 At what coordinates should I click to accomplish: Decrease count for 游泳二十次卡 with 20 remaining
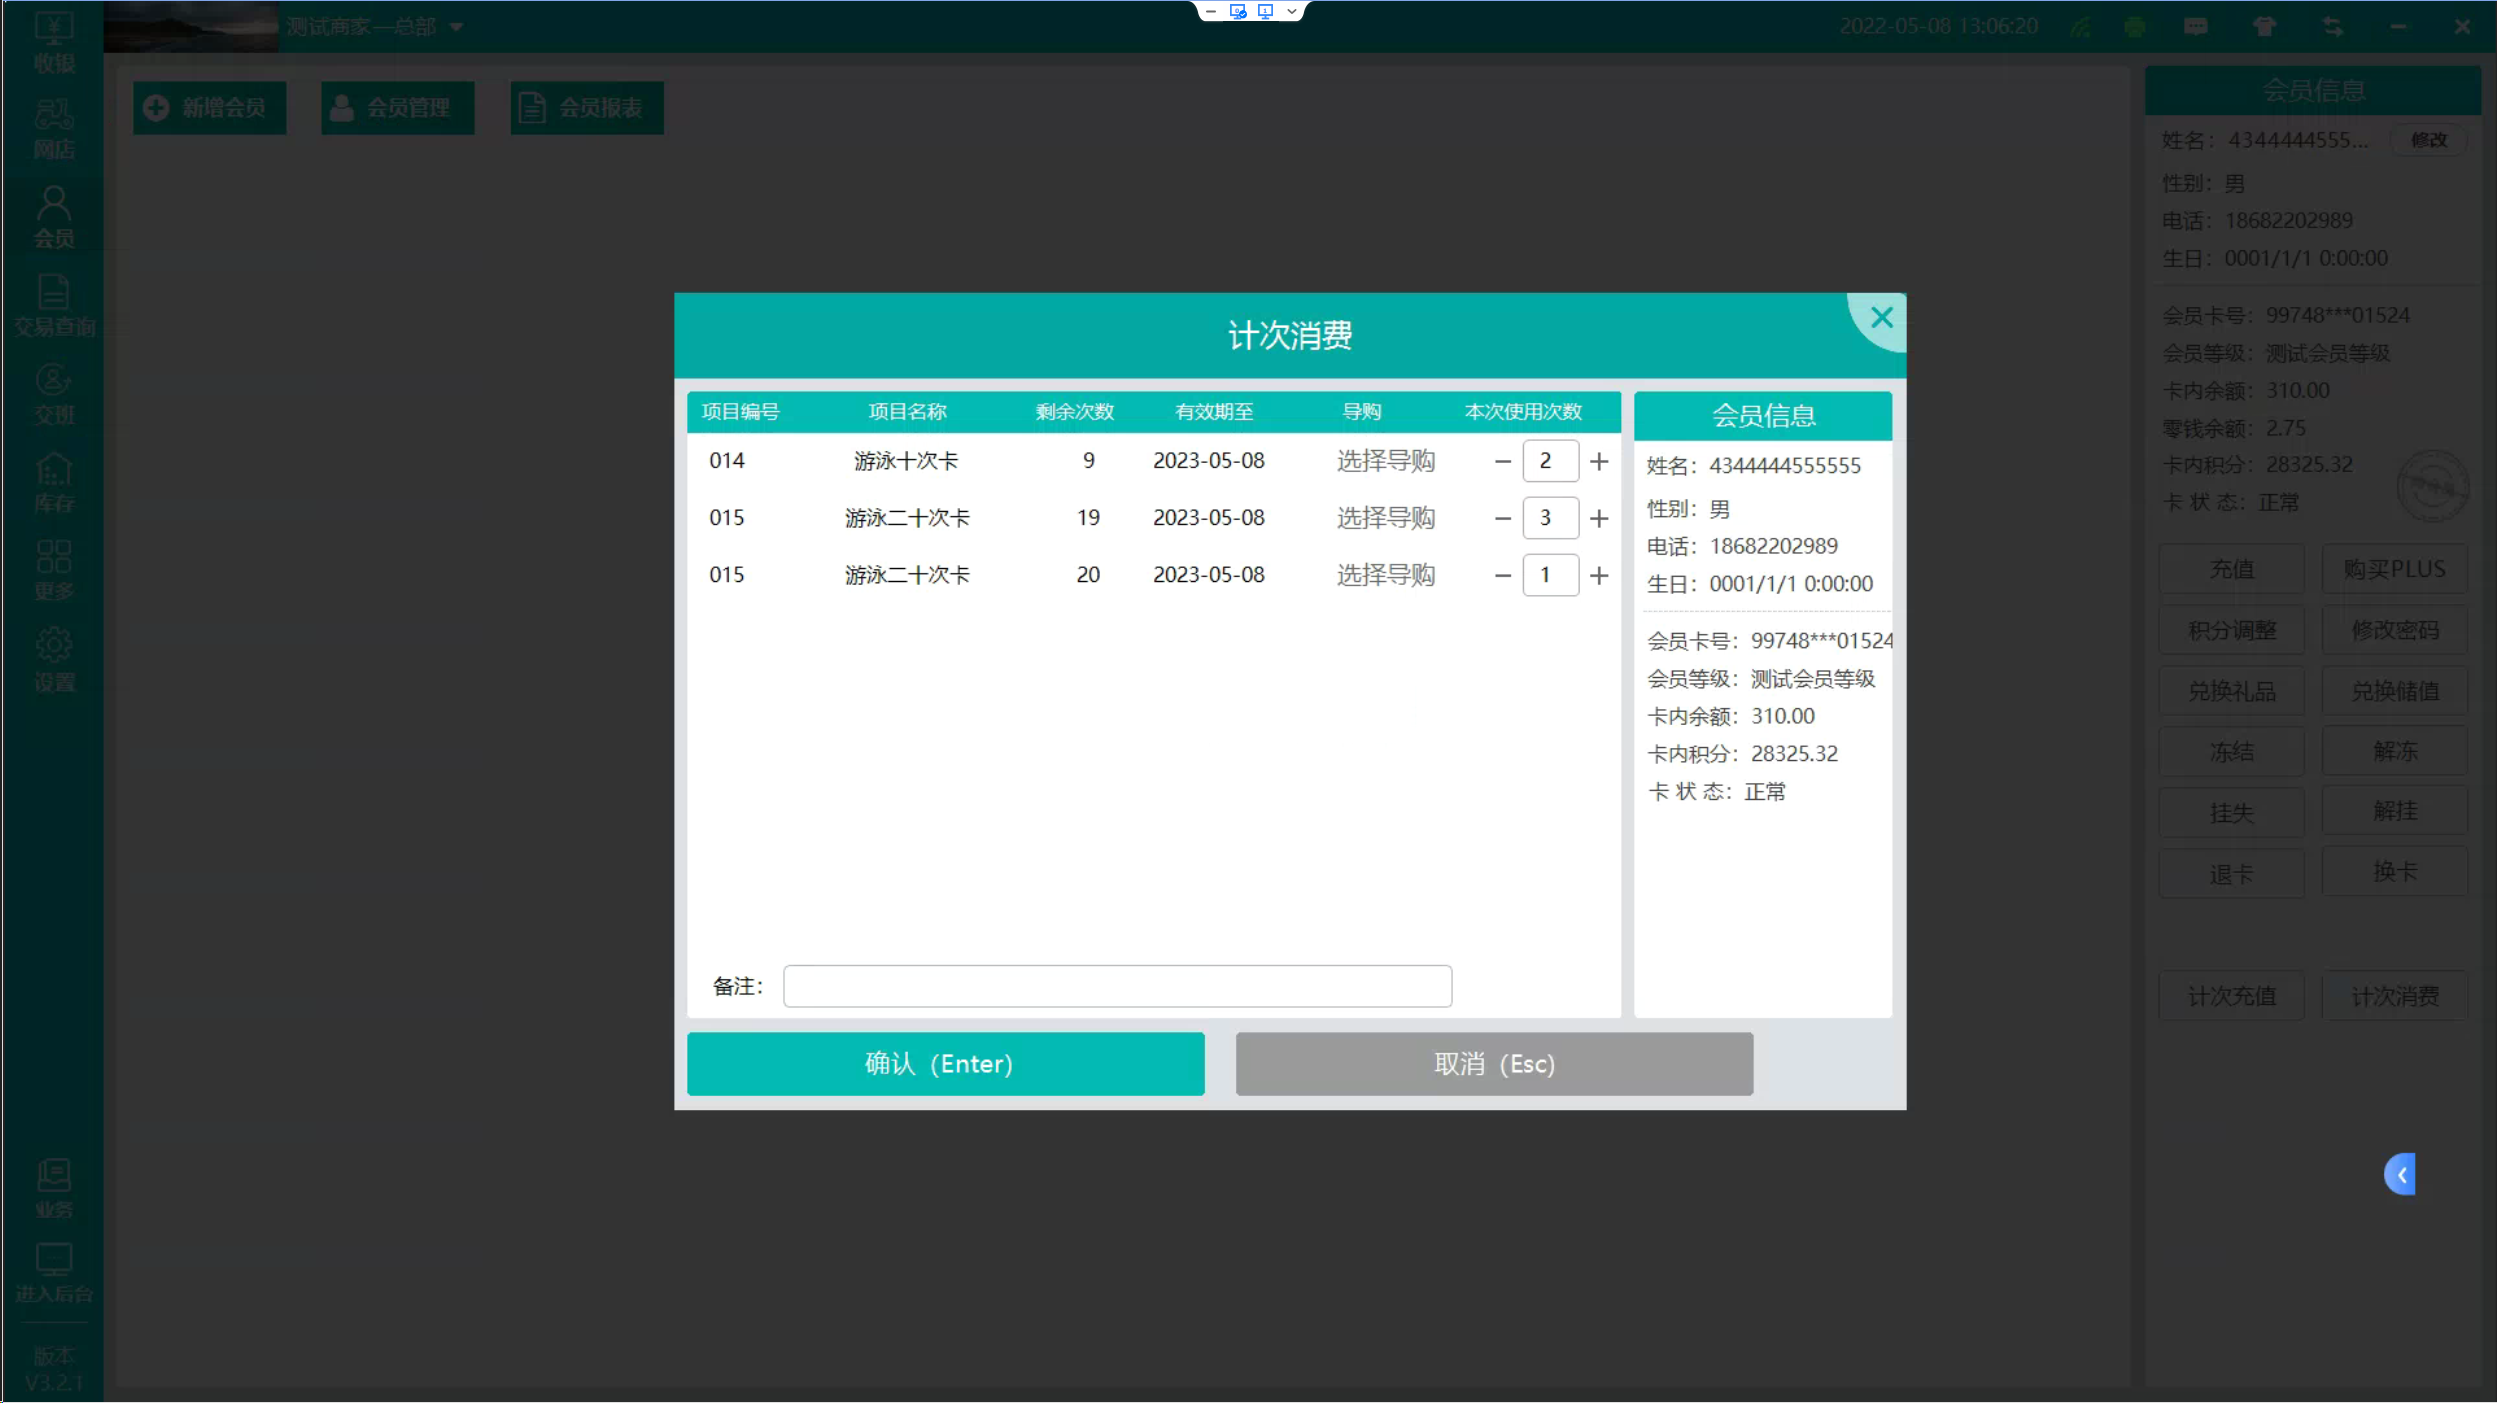tap(1502, 576)
